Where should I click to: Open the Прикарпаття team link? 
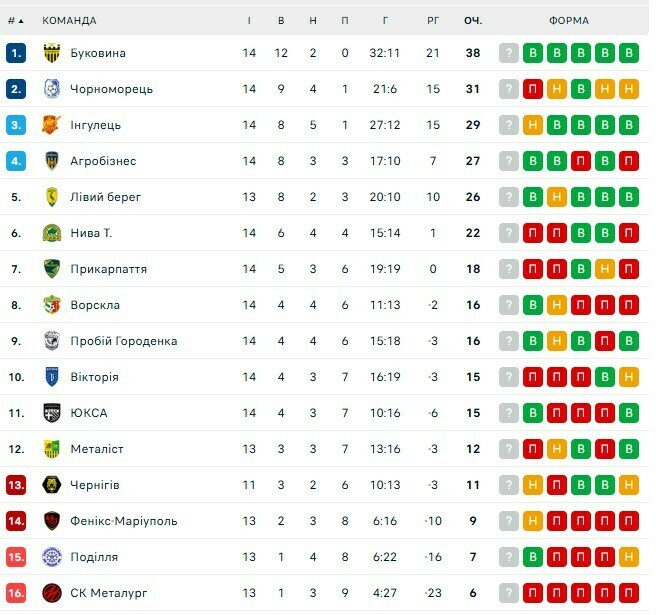point(108,269)
